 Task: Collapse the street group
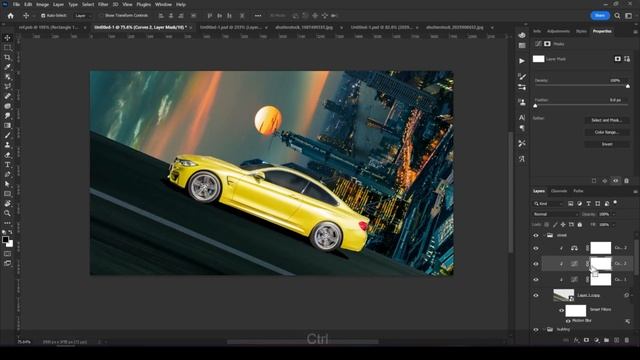[544, 235]
